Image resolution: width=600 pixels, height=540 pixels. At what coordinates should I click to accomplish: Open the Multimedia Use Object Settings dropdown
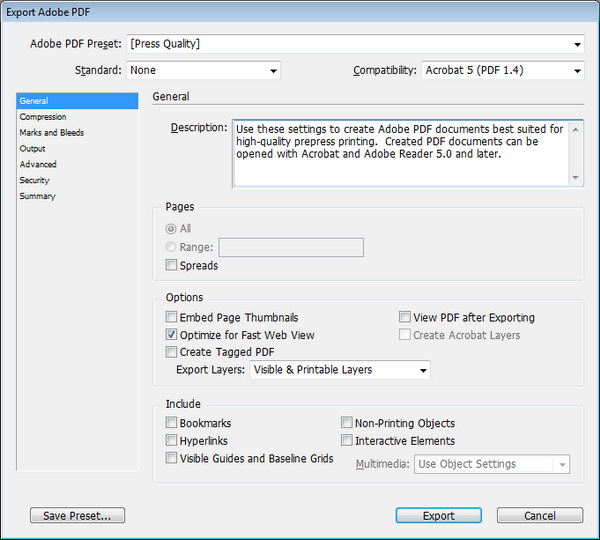pyautogui.click(x=492, y=464)
